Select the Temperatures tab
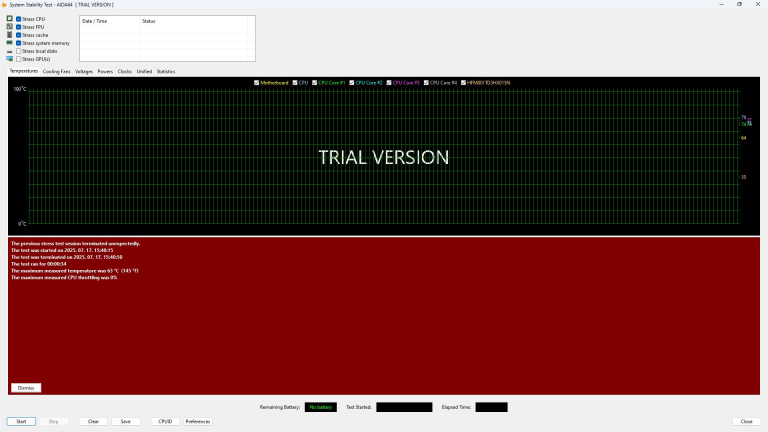This screenshot has width=768, height=432. 24,71
